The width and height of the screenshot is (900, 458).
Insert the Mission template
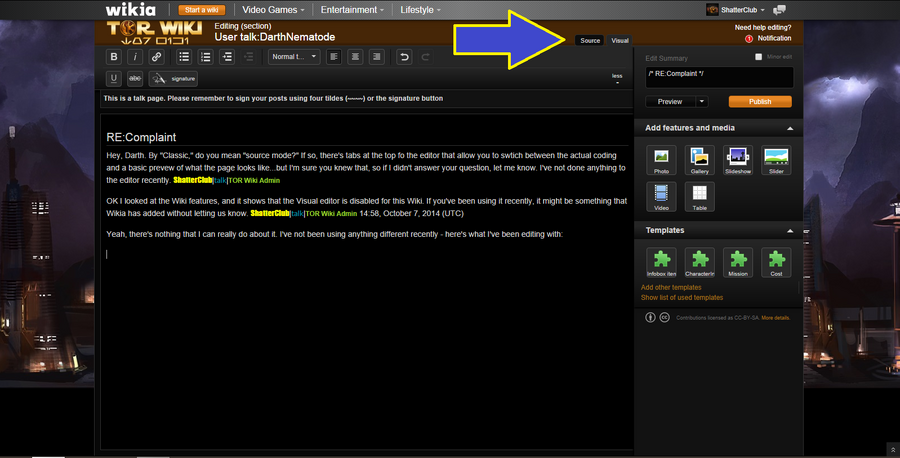738,262
